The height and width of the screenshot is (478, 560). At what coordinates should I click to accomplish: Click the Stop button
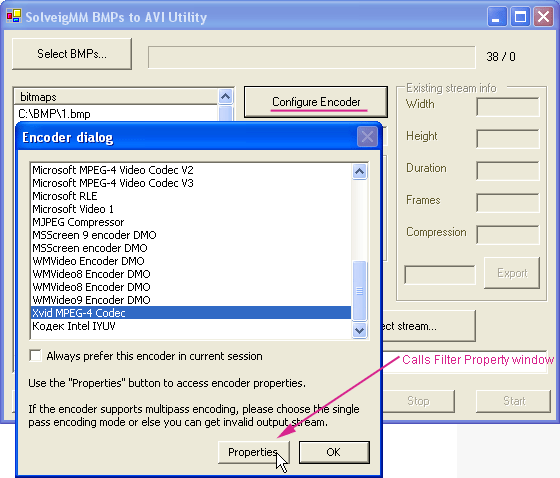click(x=418, y=401)
